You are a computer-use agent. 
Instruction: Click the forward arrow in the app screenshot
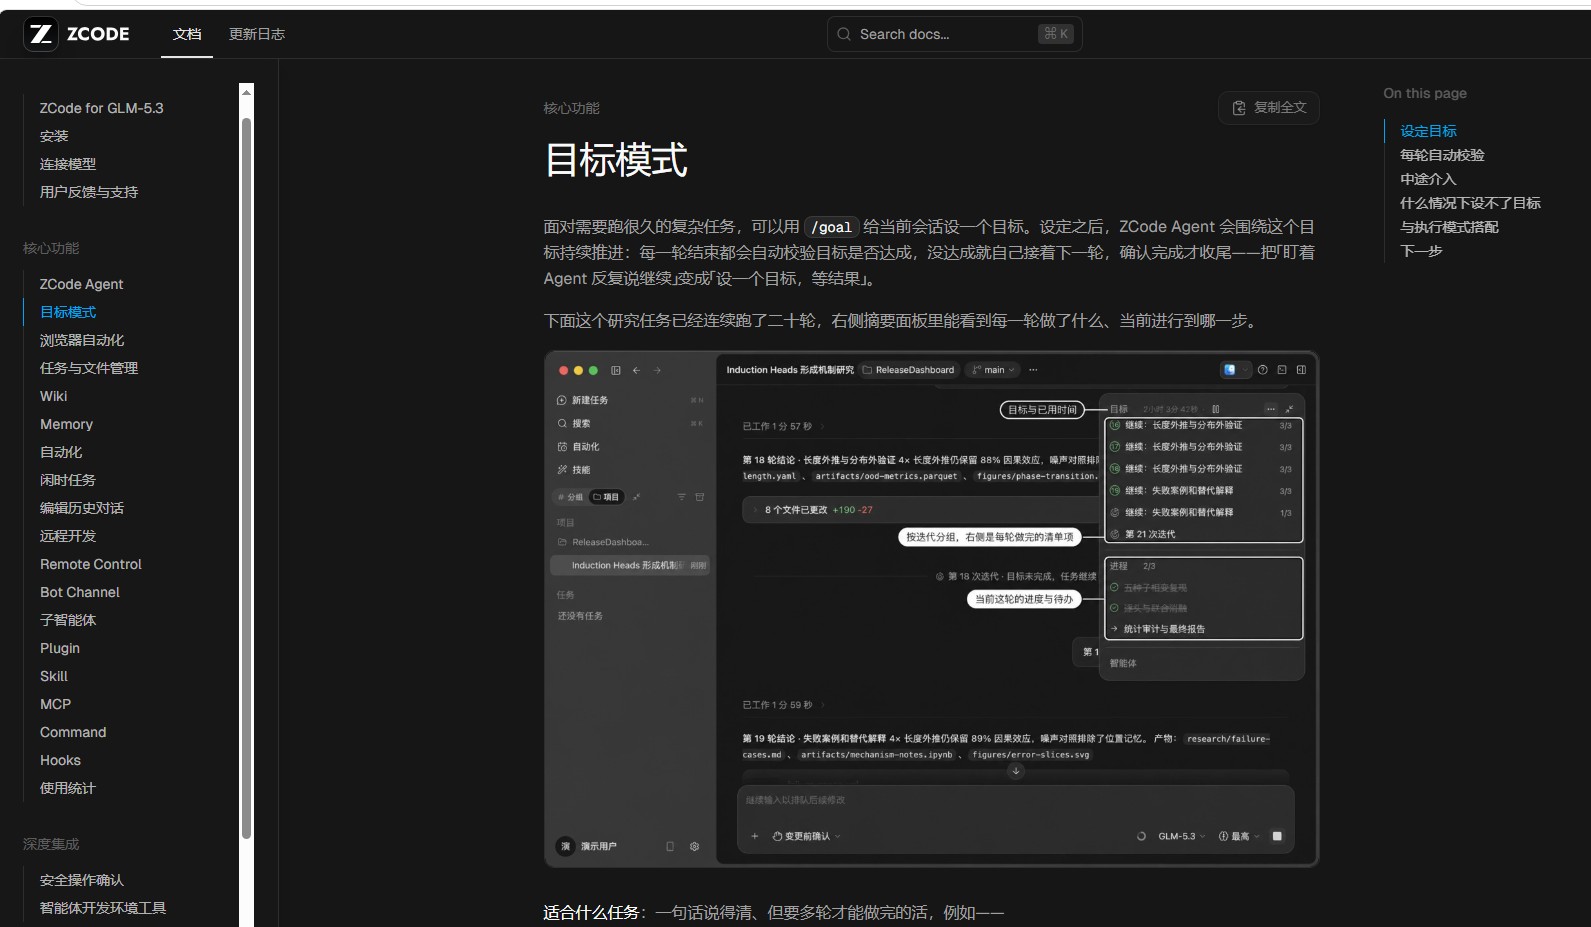657,370
